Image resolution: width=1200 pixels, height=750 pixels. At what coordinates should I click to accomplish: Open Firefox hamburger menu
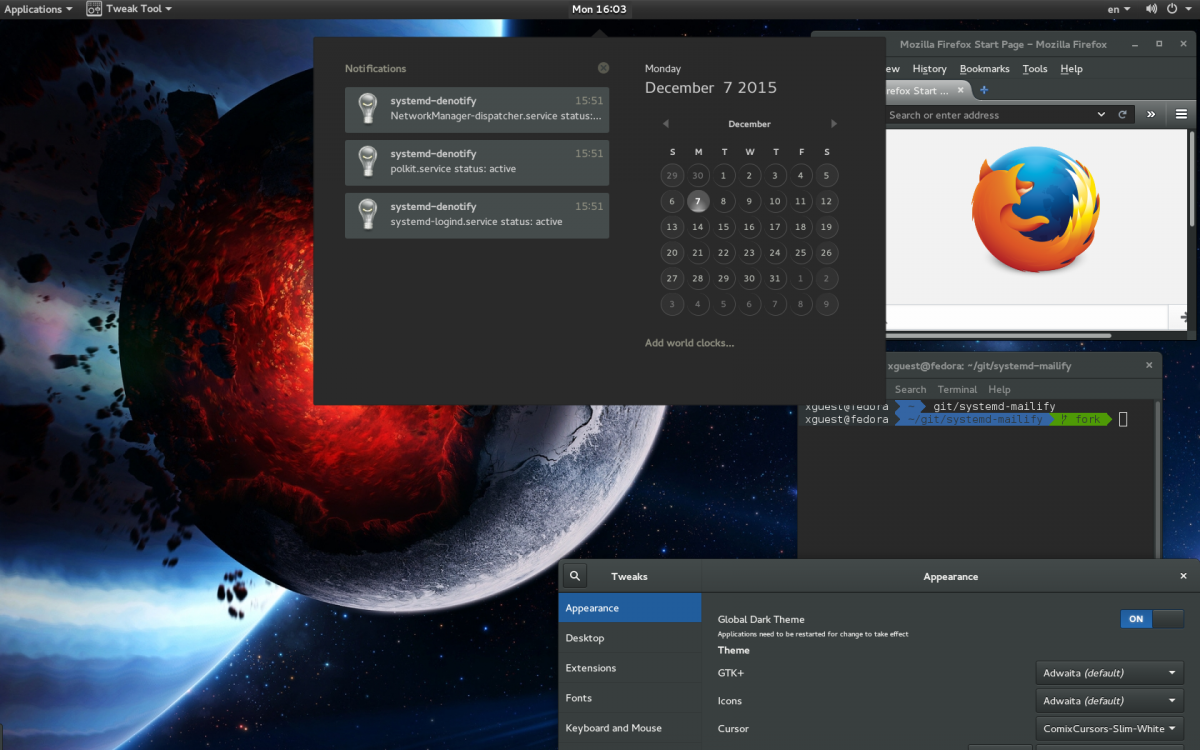tap(1181, 115)
